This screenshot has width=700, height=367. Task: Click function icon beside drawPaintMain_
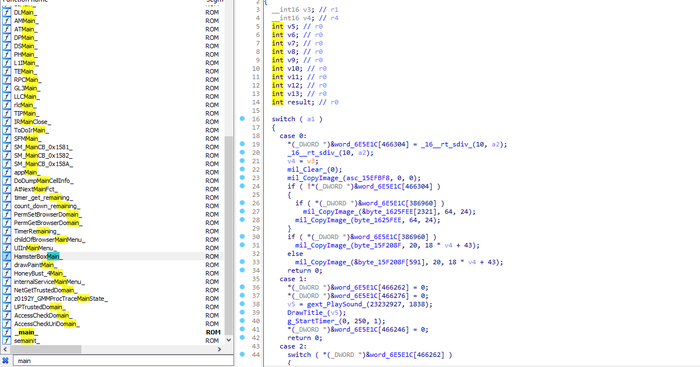[x=7, y=265]
